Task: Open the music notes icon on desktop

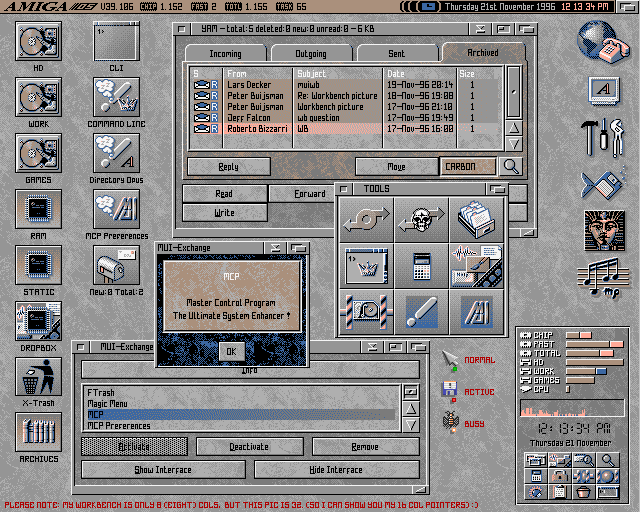Action: (x=606, y=277)
